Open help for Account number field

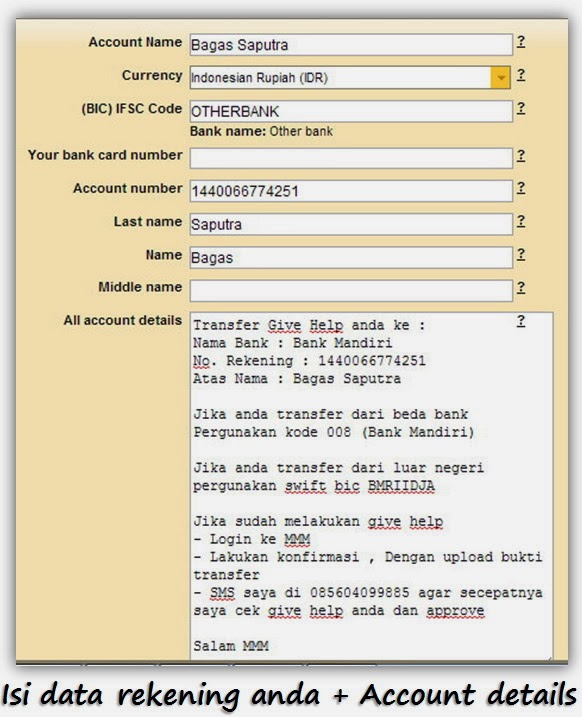(x=521, y=188)
